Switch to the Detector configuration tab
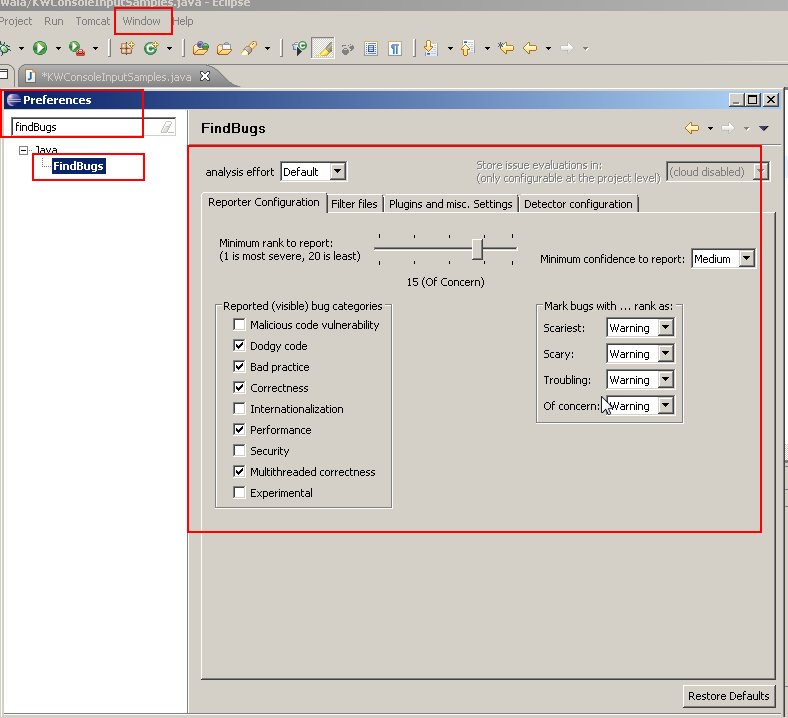788x718 pixels. [x=578, y=204]
